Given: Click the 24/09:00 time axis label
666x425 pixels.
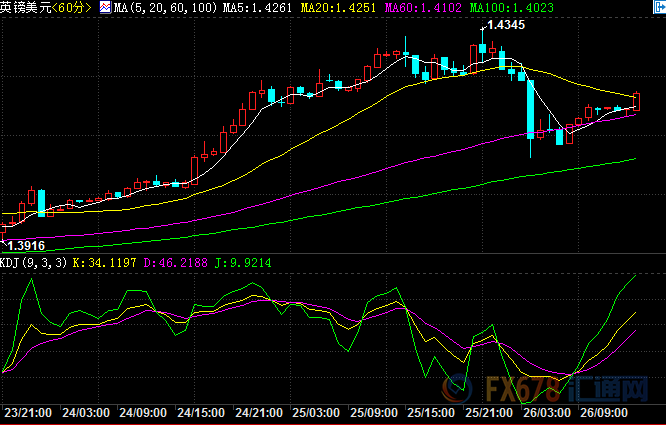Looking at the screenshot, I should (143, 413).
